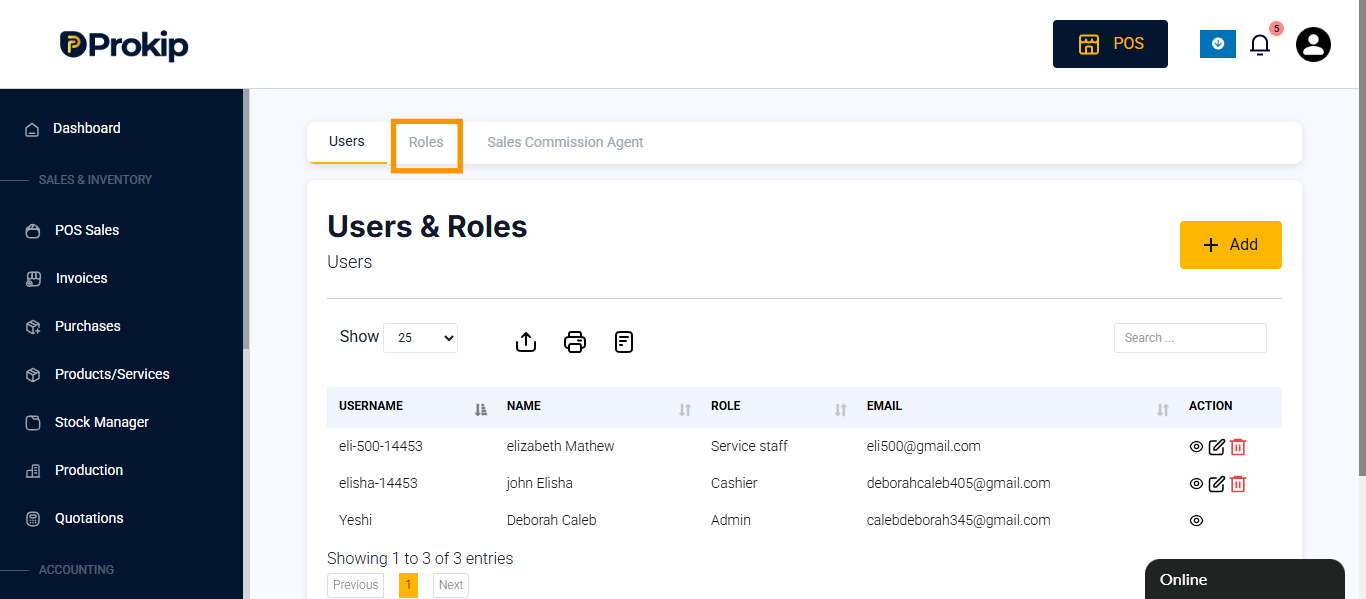
Task: Click the Dashboard home icon
Action: coord(32,129)
